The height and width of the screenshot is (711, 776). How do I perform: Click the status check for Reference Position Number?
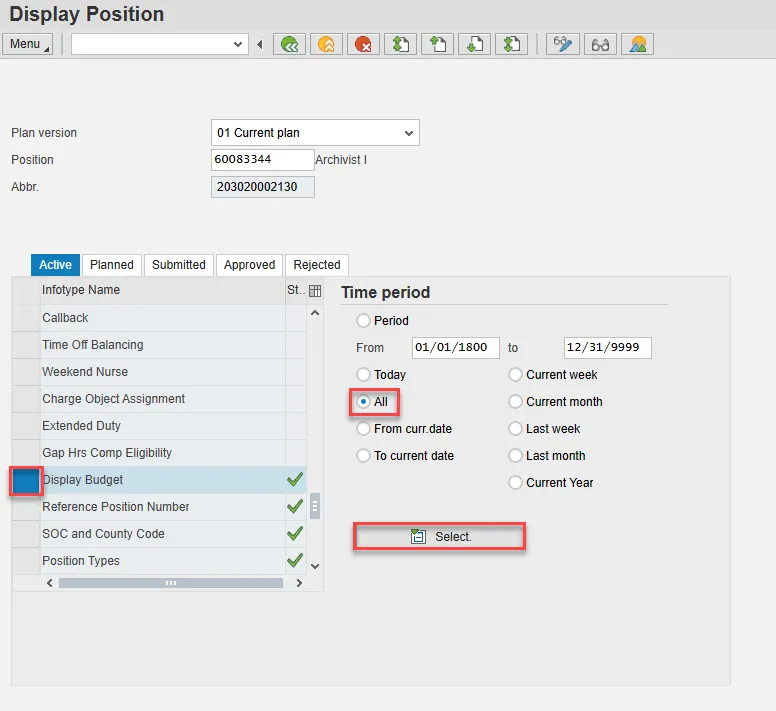[295, 506]
